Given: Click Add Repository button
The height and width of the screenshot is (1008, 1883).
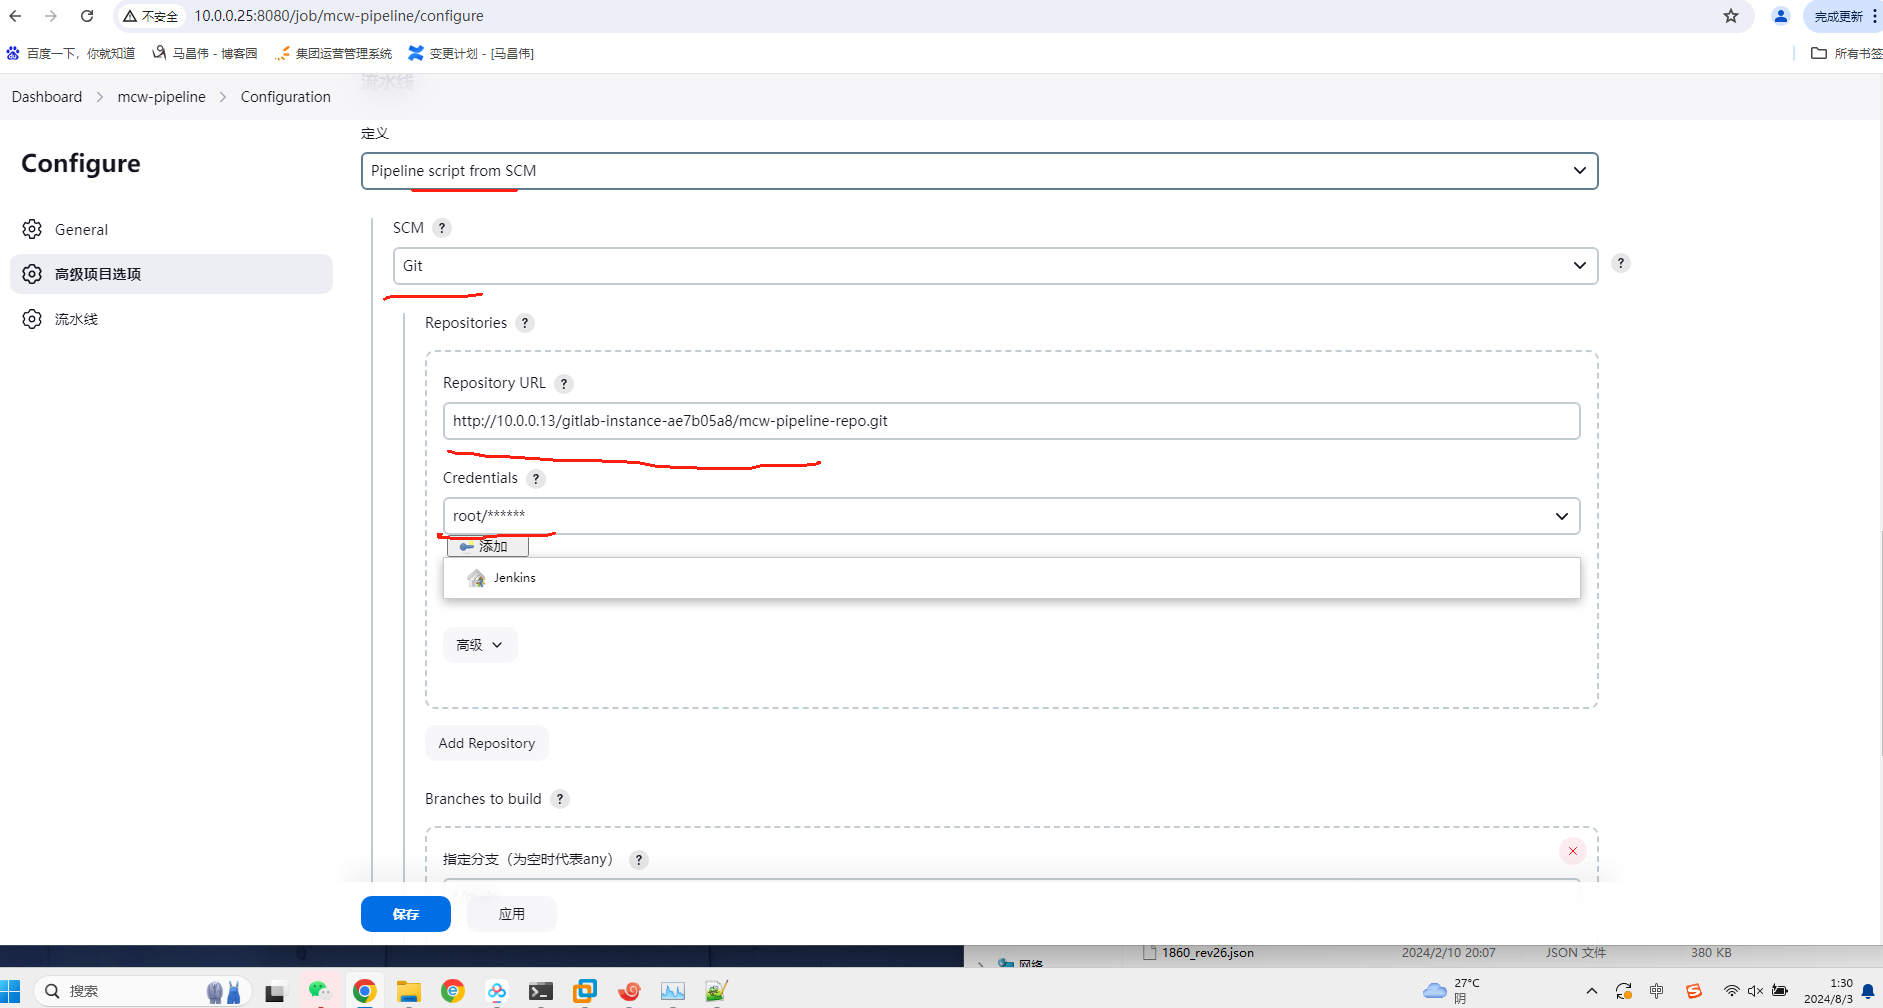Looking at the screenshot, I should [x=486, y=743].
